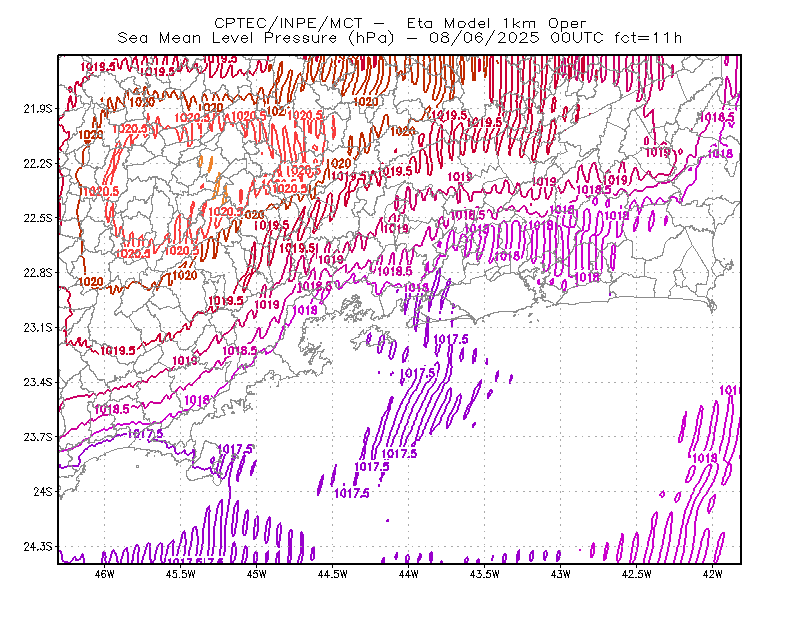Click the longitude label '45.5W'
Screen dimensions: 800x618
point(181,574)
